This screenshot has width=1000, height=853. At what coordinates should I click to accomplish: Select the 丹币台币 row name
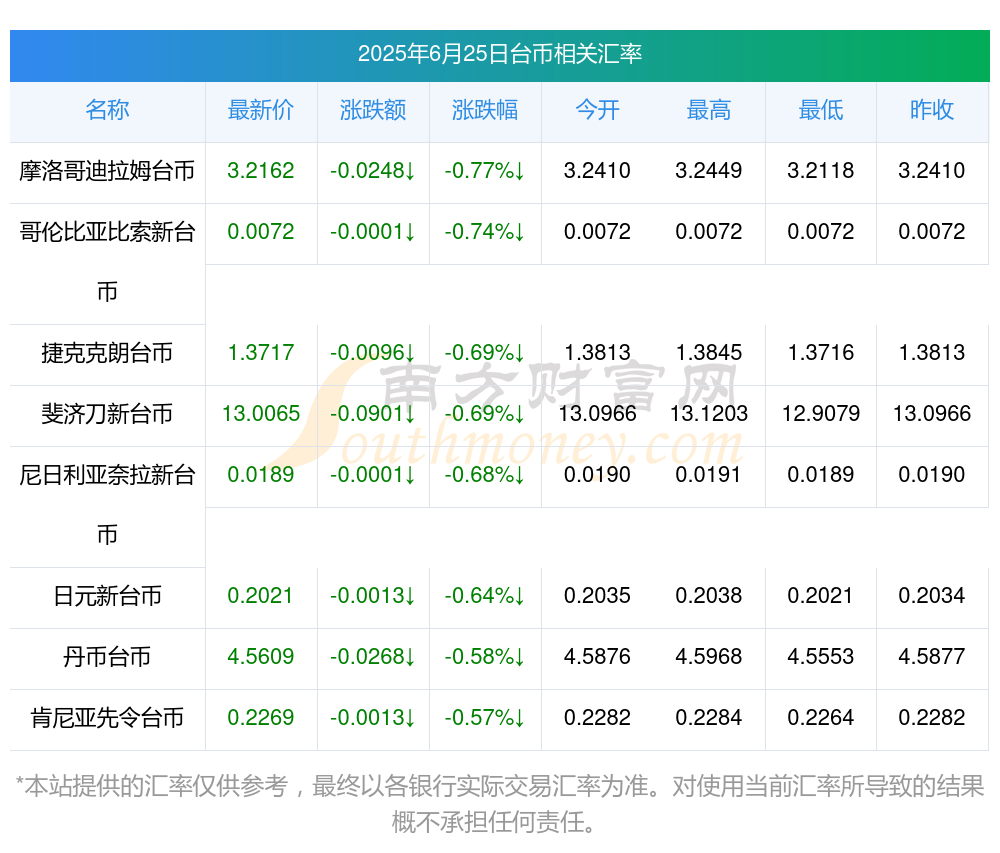click(x=107, y=657)
